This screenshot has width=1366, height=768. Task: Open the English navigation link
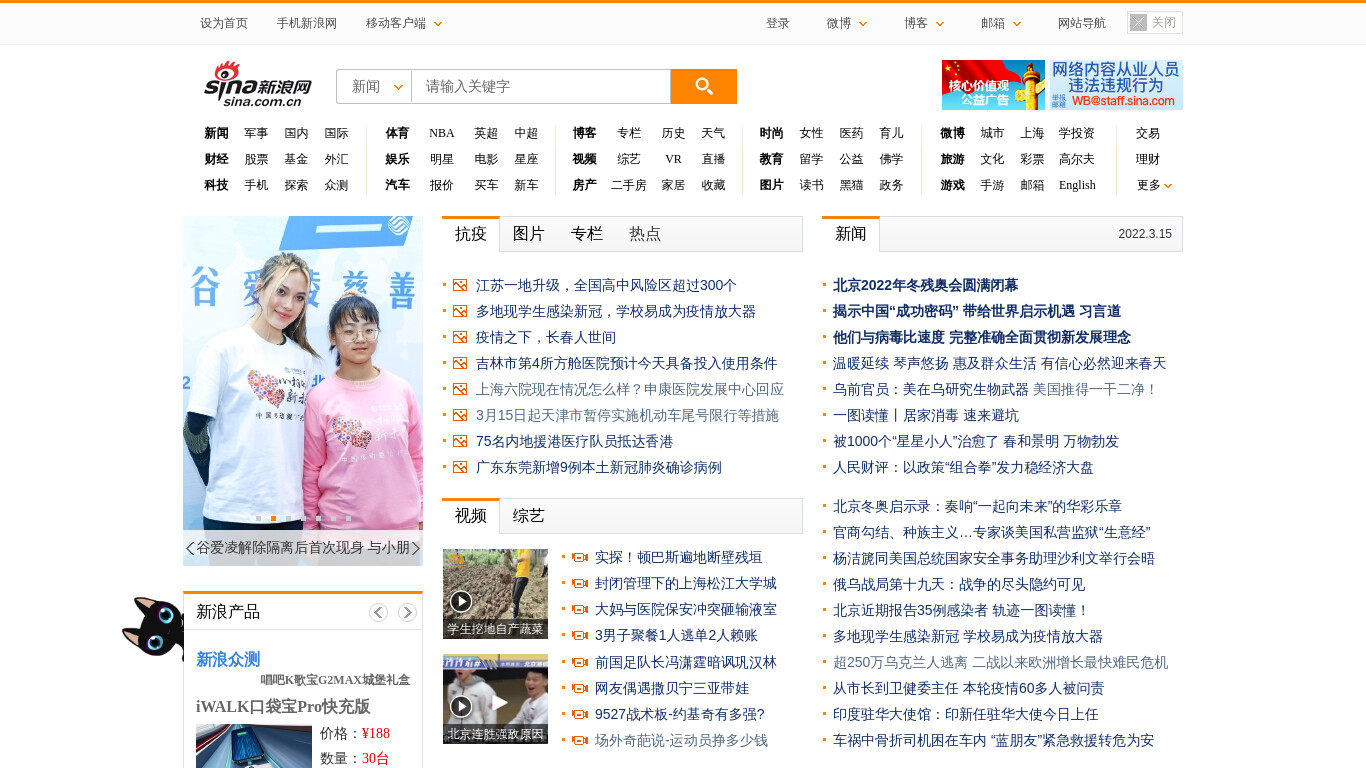pos(1077,185)
